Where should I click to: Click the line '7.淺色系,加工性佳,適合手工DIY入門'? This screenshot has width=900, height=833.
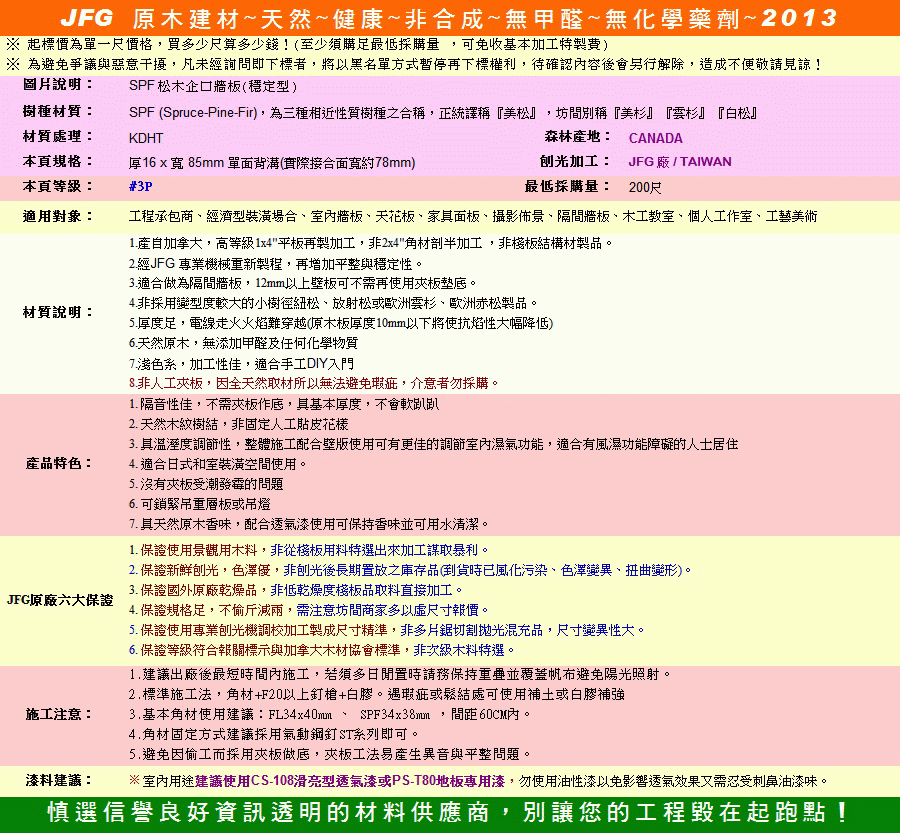tap(241, 364)
